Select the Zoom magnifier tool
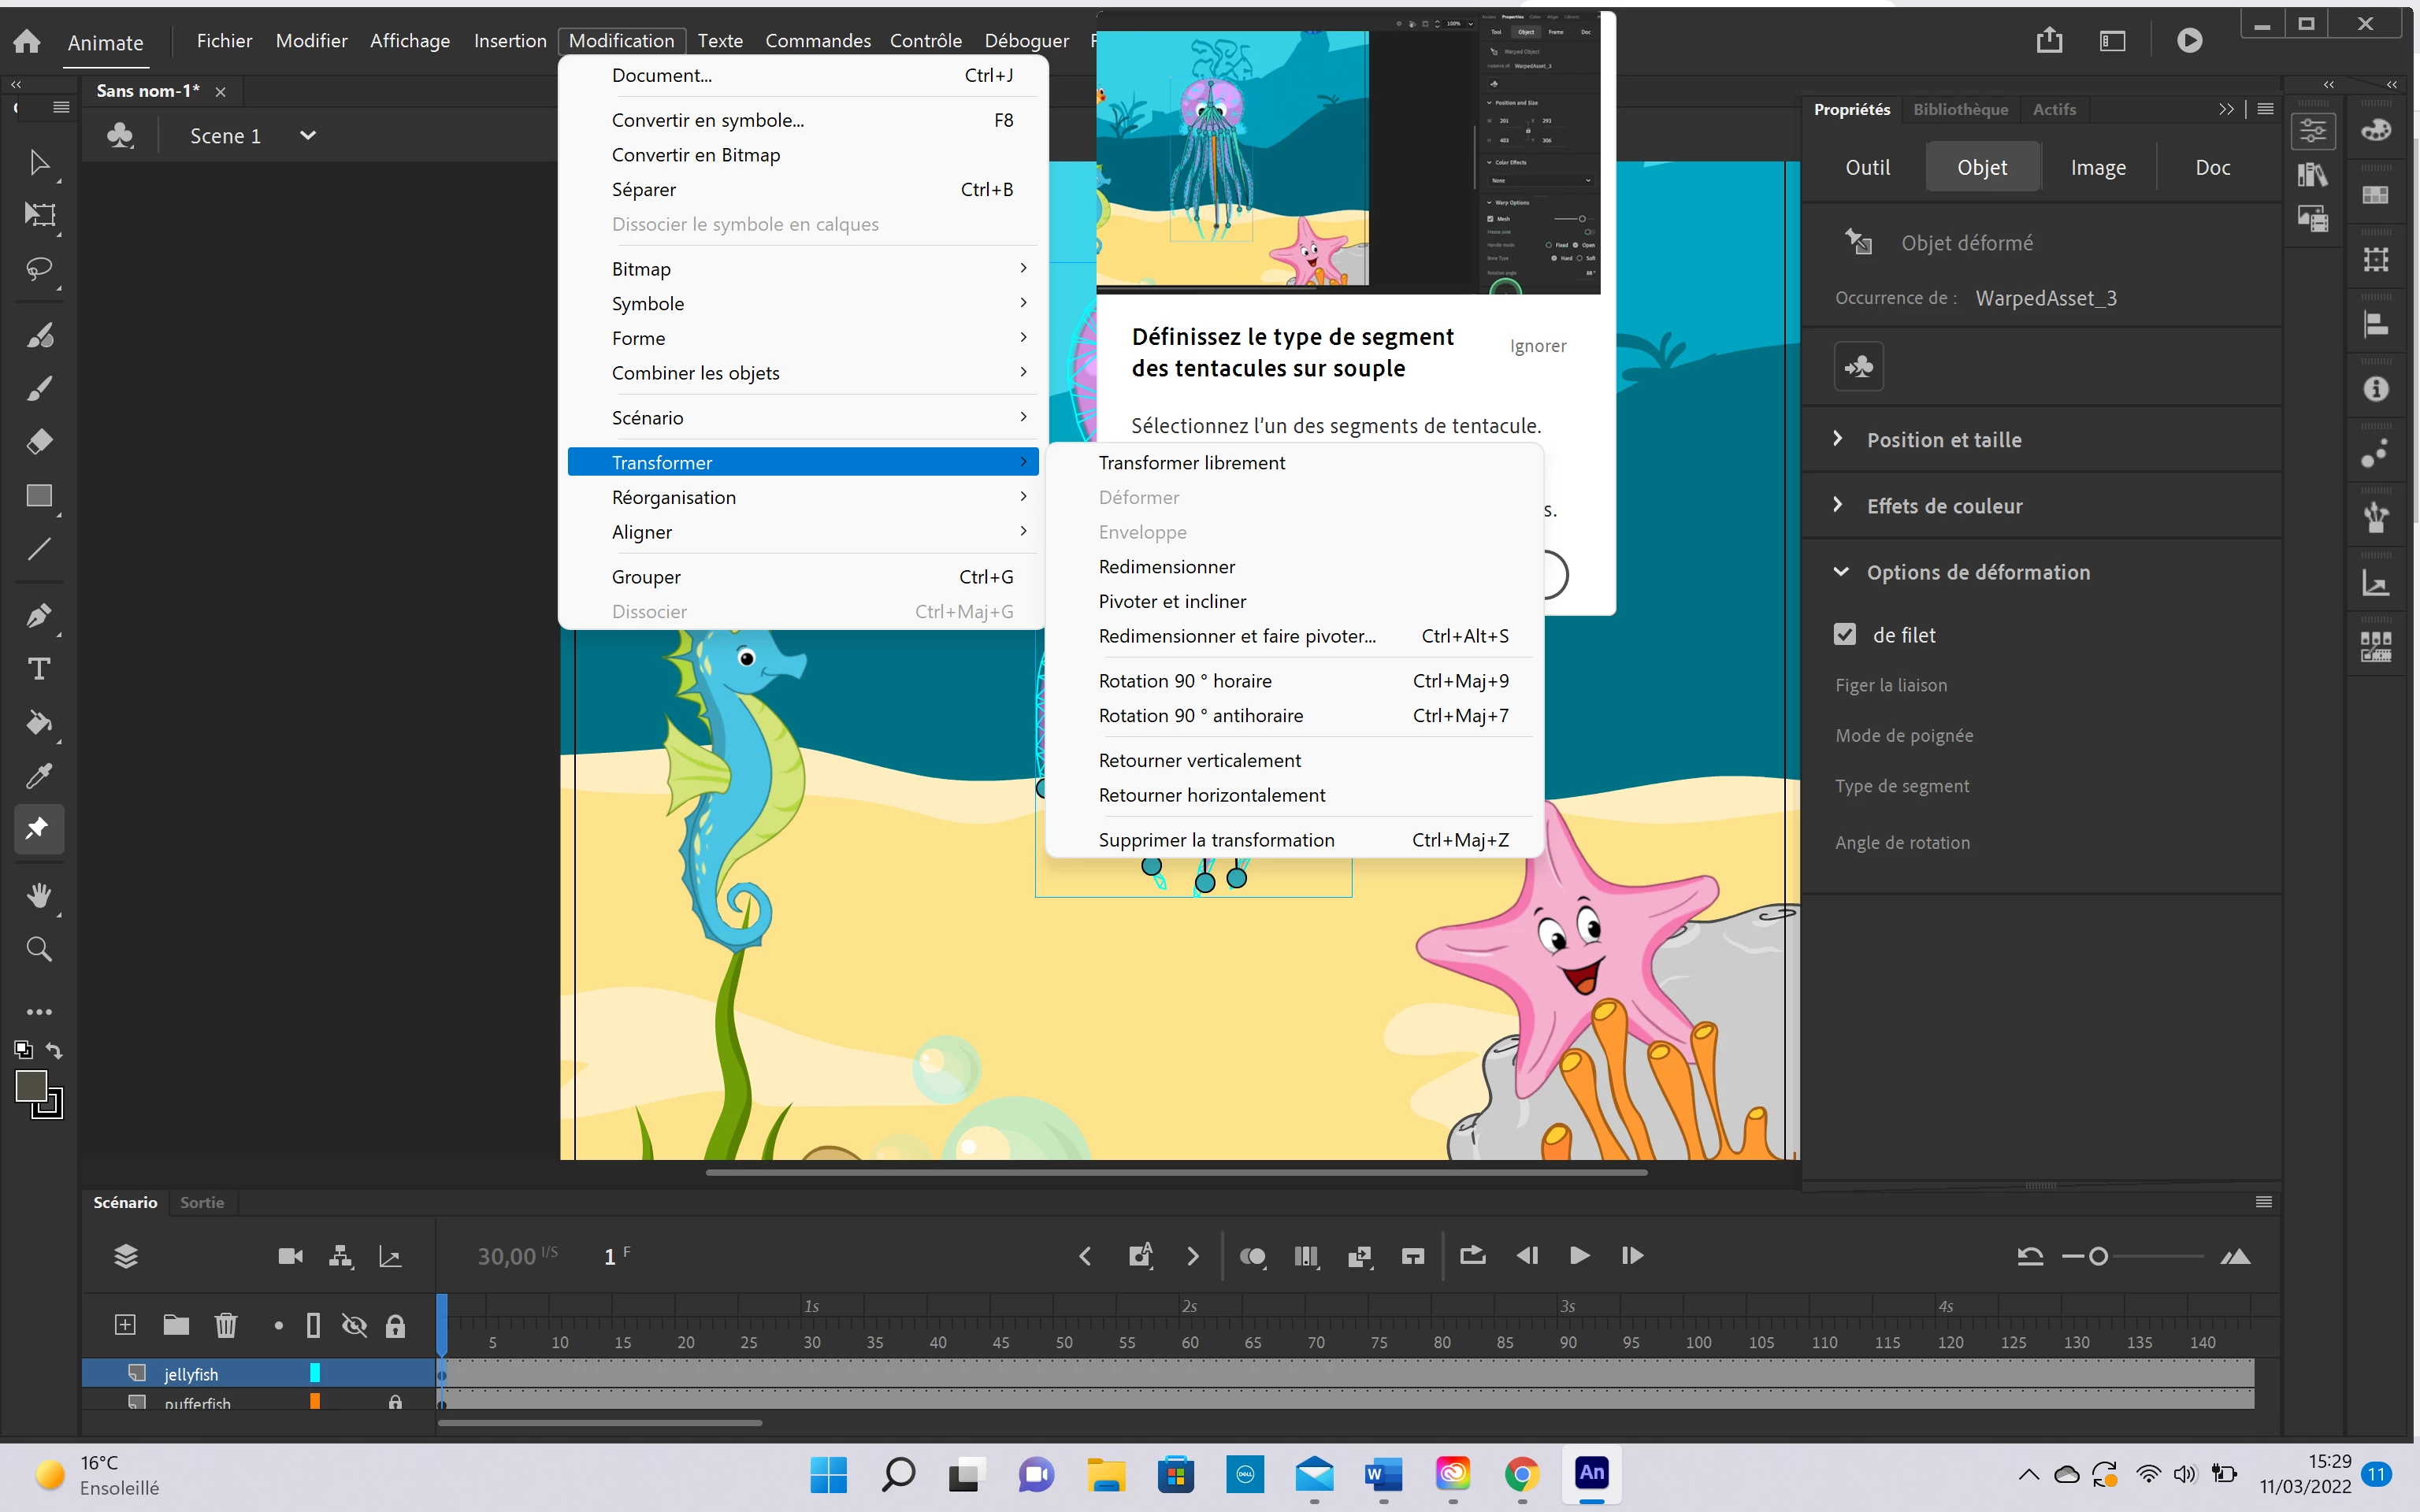This screenshot has width=2420, height=1512. coord(38,948)
